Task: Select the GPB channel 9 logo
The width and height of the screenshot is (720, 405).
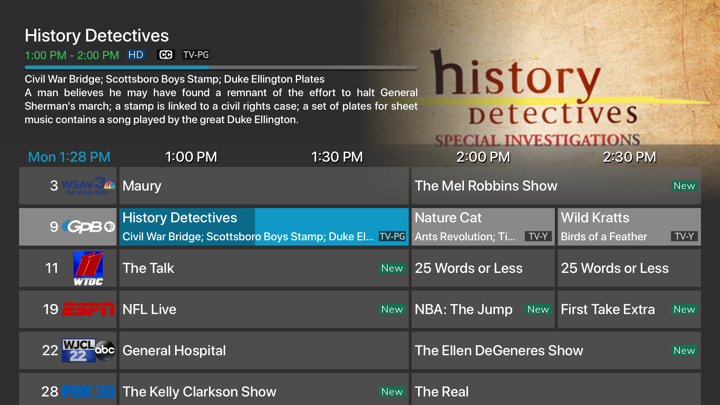Action: 89,226
